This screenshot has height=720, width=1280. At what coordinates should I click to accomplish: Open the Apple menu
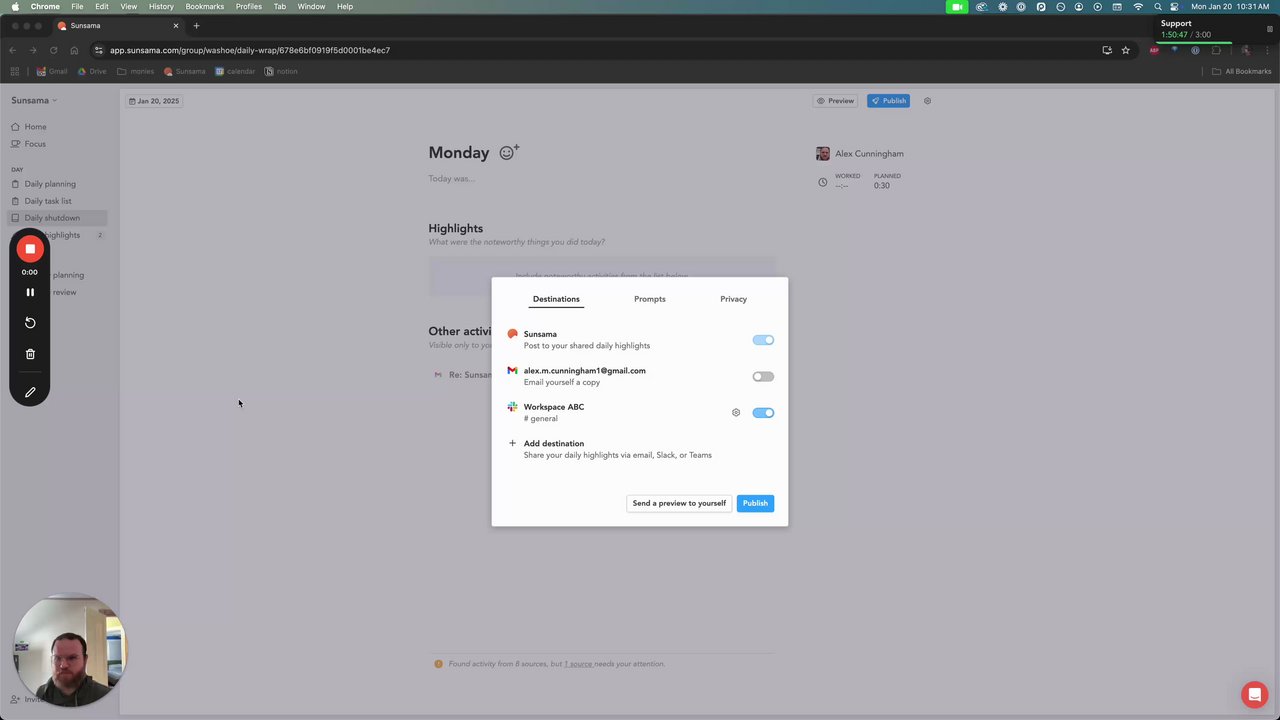(x=14, y=7)
